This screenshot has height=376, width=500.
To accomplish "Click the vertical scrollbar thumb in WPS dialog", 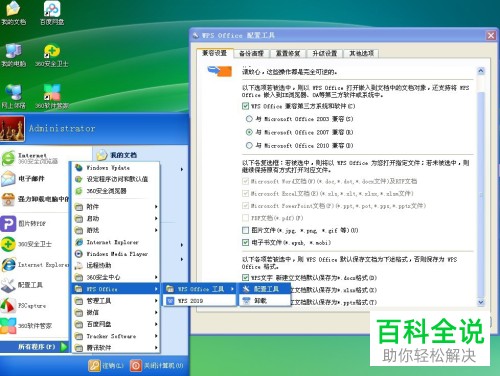I will tap(481, 195).
